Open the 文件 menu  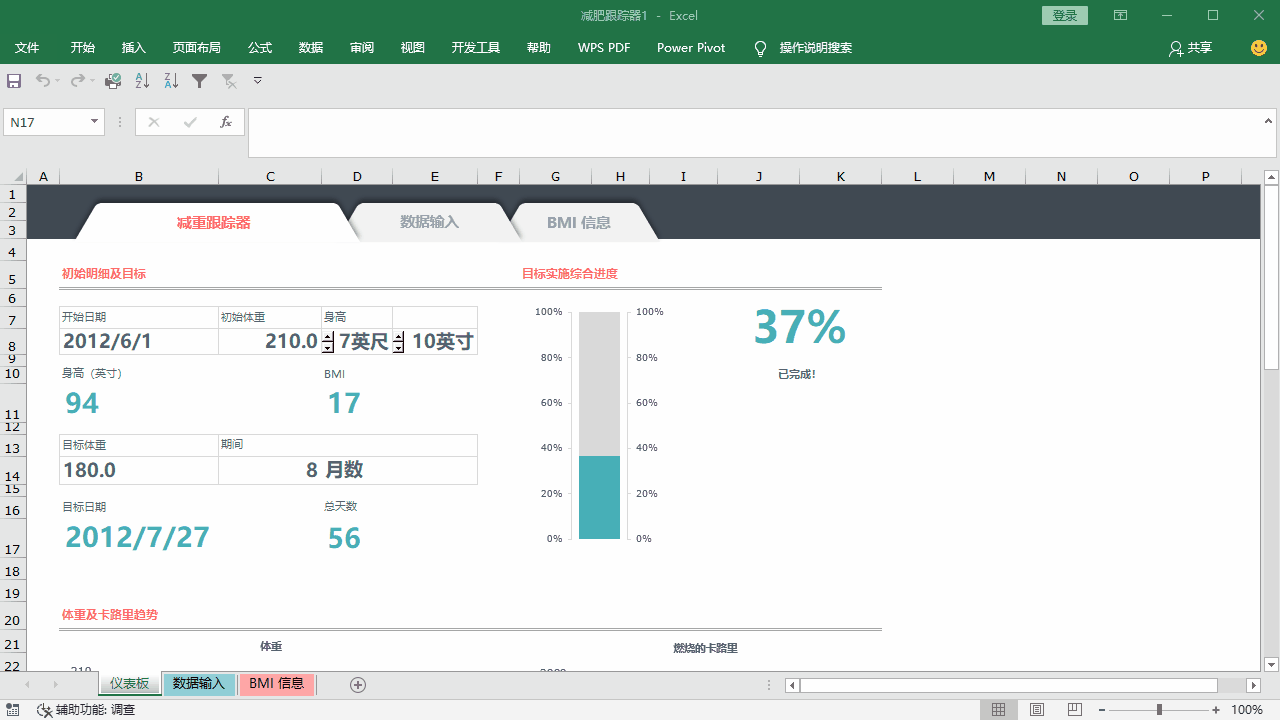27,48
